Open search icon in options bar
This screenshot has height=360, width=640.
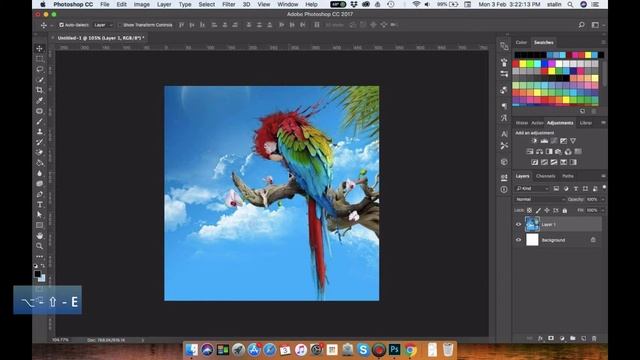[x=582, y=25]
